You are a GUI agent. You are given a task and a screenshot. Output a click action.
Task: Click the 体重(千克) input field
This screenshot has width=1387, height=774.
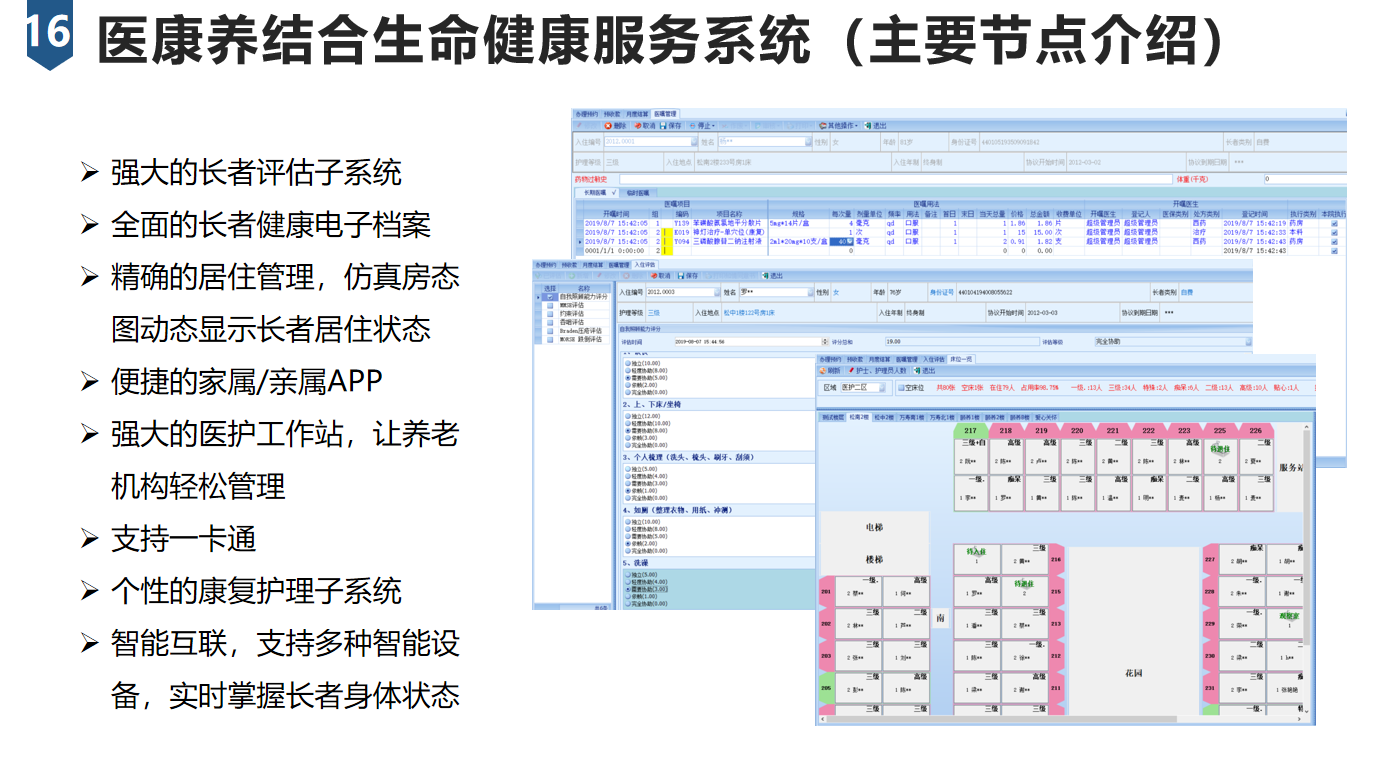pyautogui.click(x=1305, y=179)
